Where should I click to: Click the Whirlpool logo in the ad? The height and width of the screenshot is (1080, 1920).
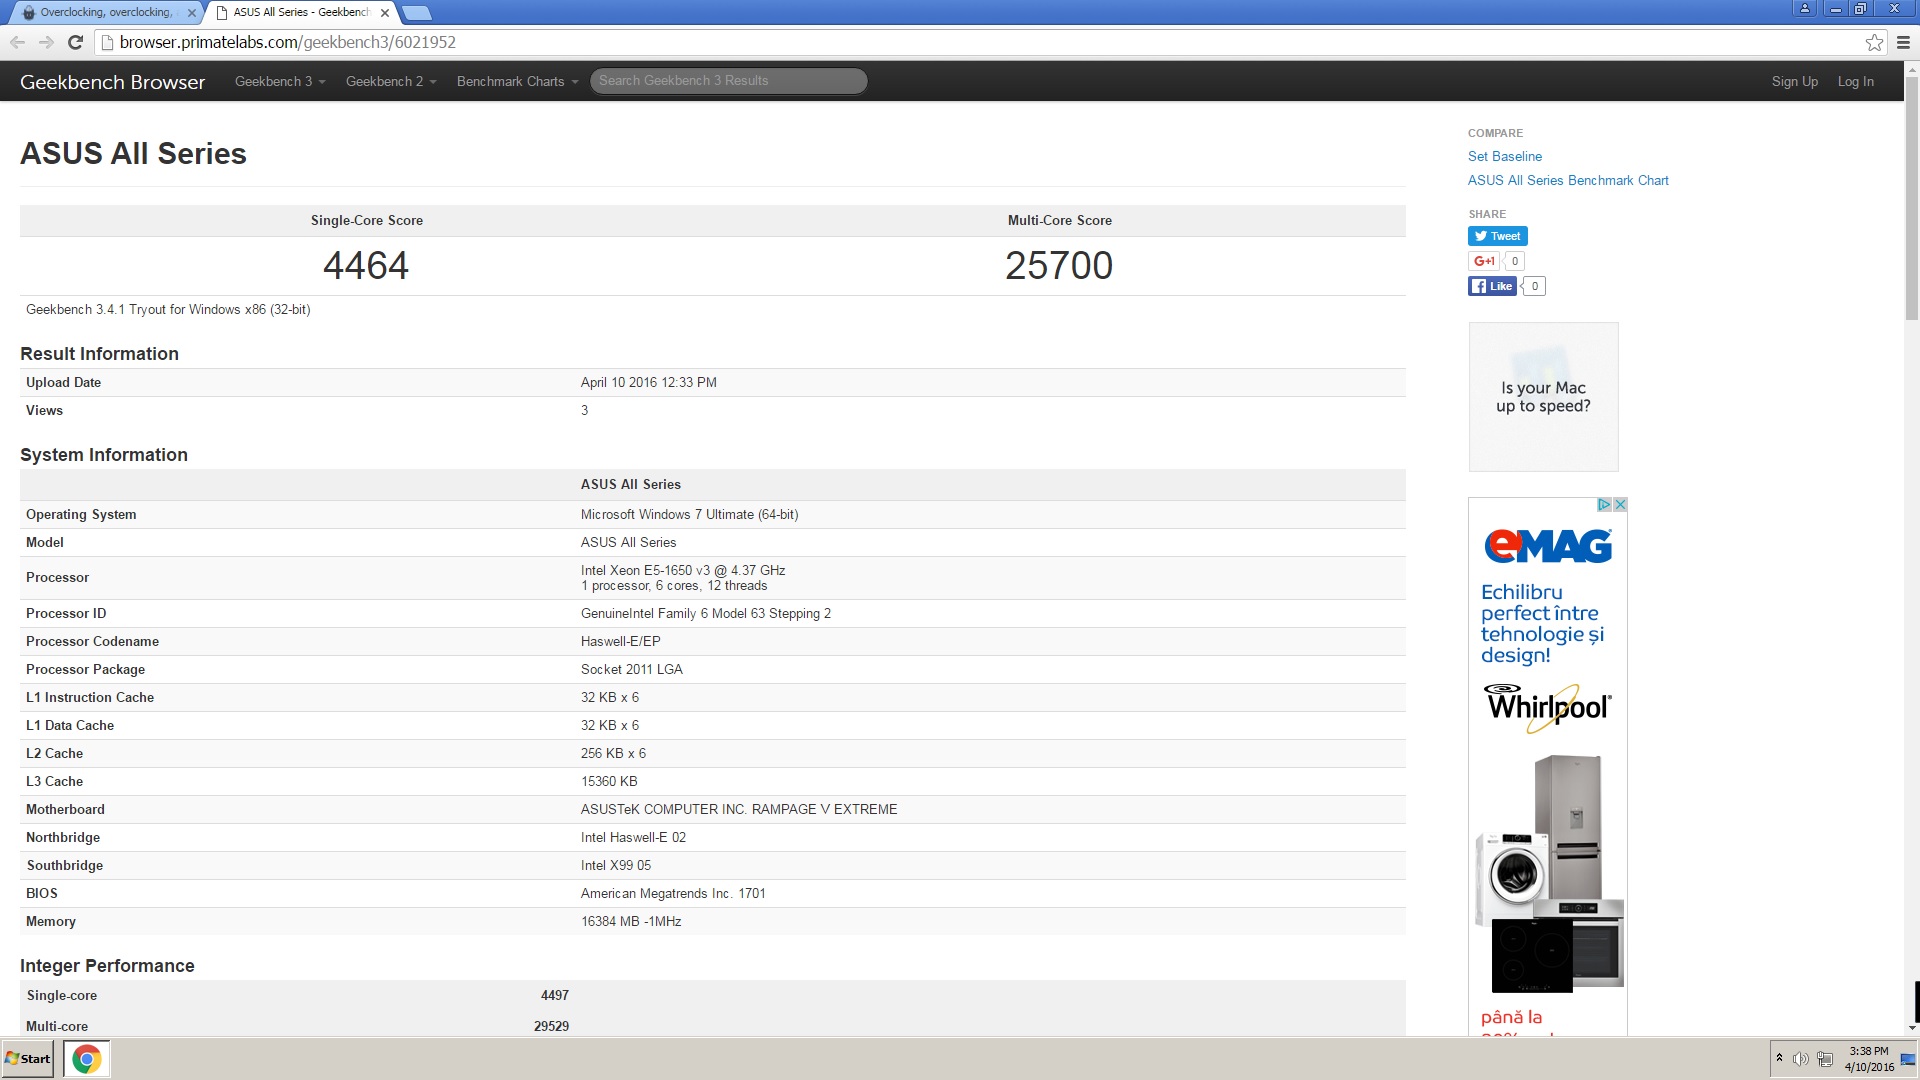(x=1548, y=706)
